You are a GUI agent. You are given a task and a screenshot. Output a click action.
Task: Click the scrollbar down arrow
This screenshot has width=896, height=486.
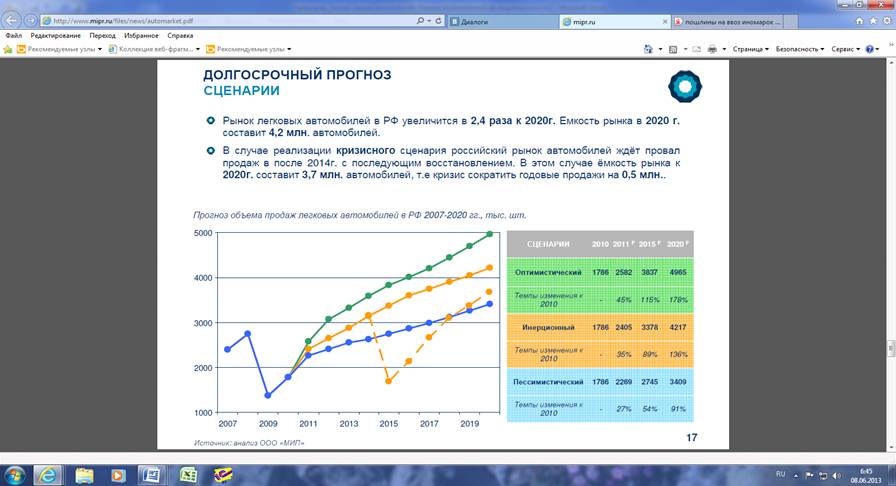pyautogui.click(x=891, y=447)
